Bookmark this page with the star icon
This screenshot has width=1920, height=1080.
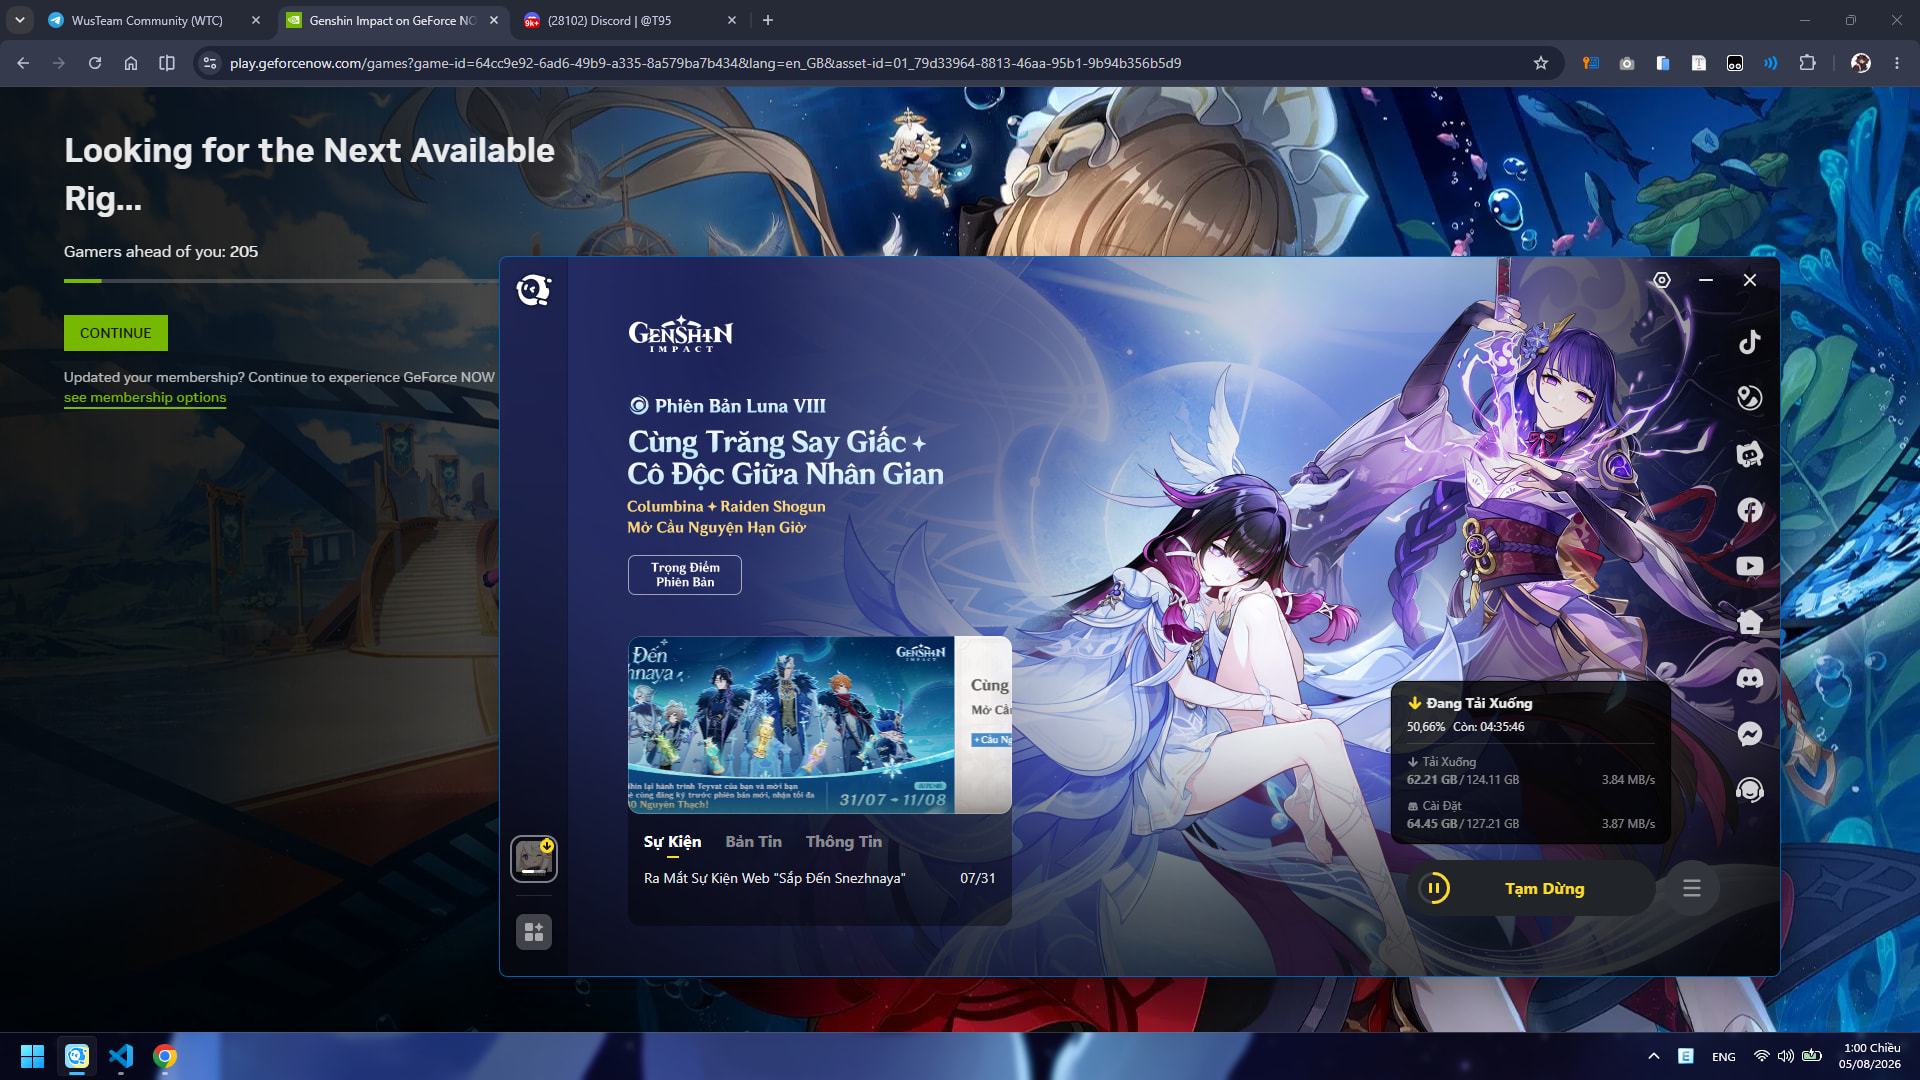point(1541,63)
